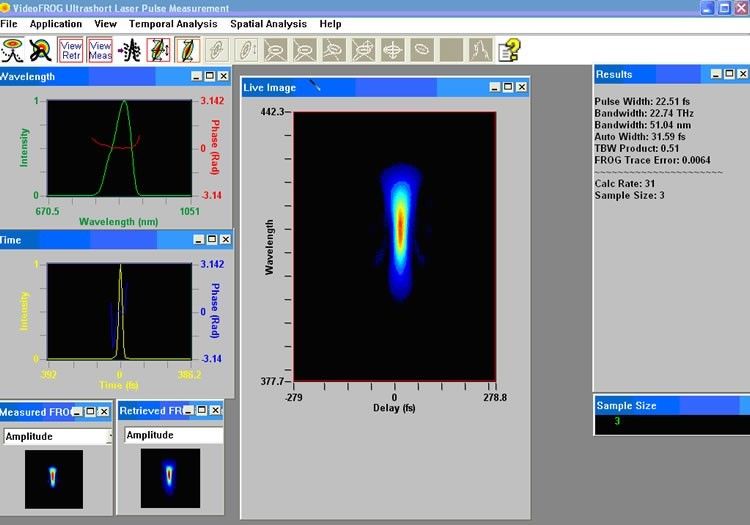
Task: Click the grayed-out ellipse with crosshair icon
Action: (393, 50)
